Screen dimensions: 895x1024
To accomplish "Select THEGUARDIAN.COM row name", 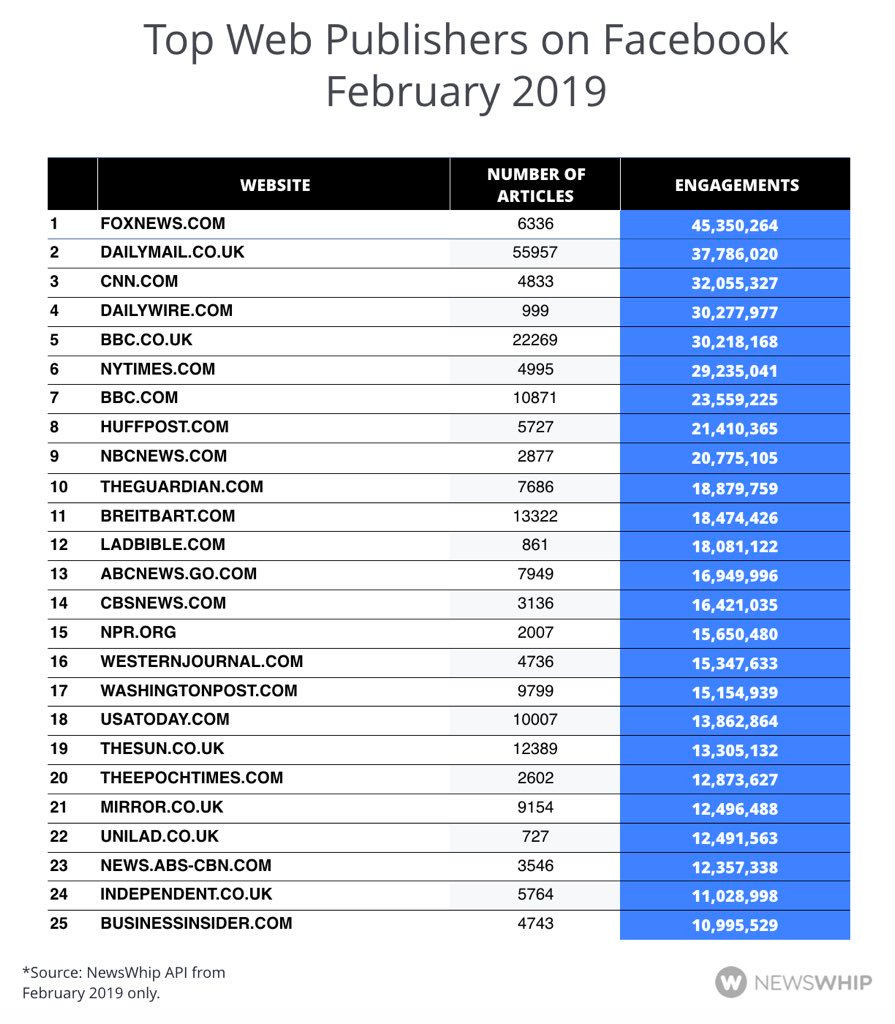I will 182,487.
